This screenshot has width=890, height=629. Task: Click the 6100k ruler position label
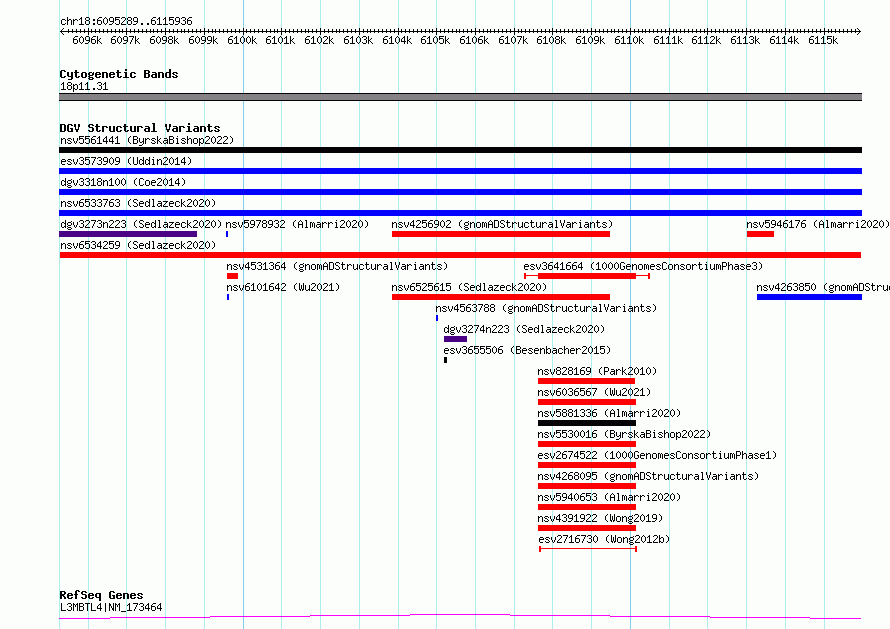pos(242,40)
